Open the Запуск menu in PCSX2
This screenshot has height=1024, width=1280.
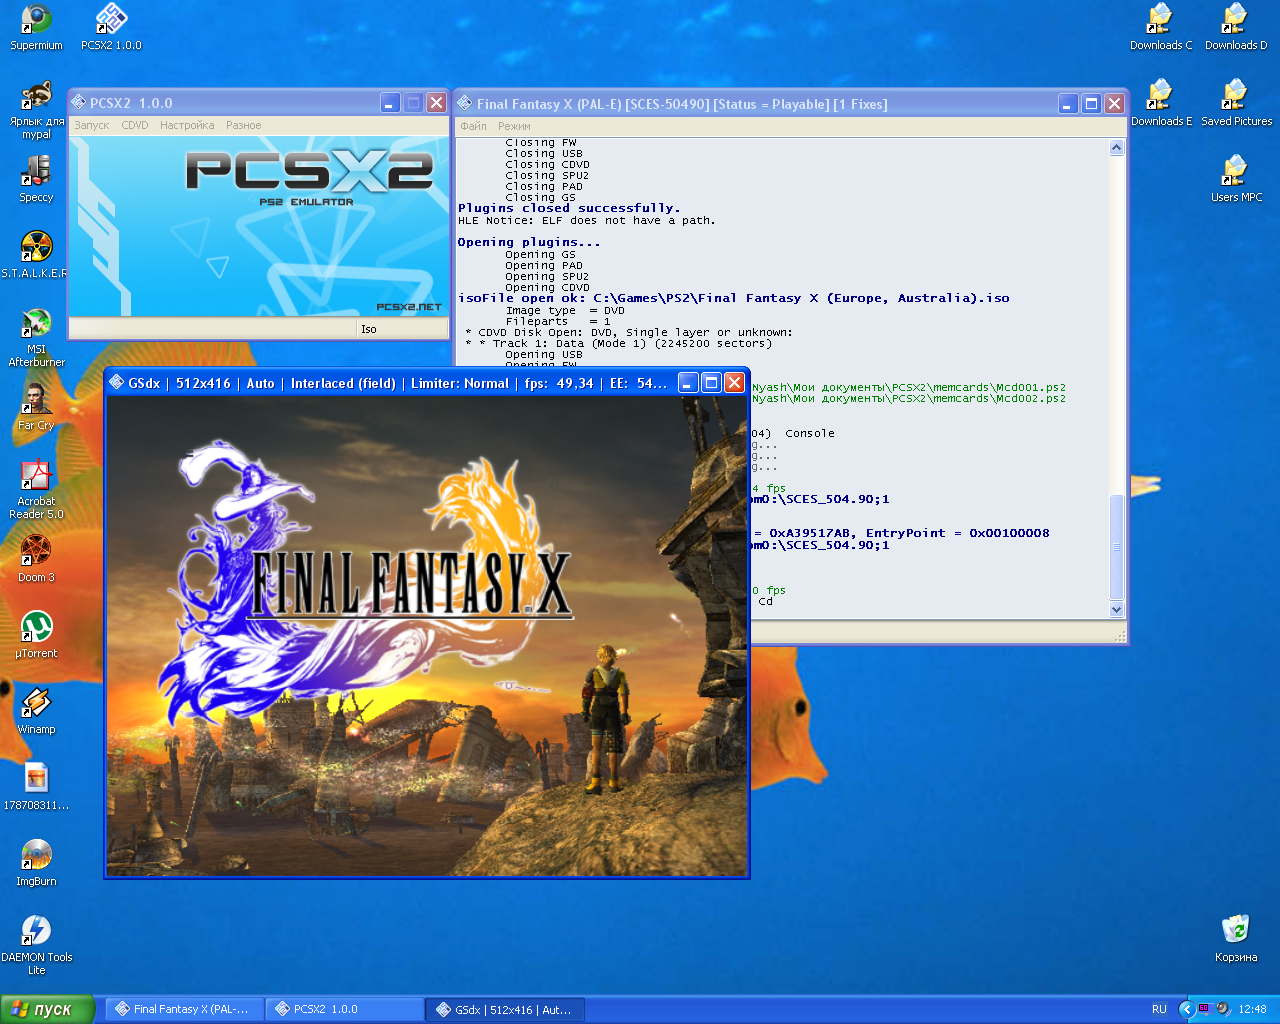pos(92,126)
